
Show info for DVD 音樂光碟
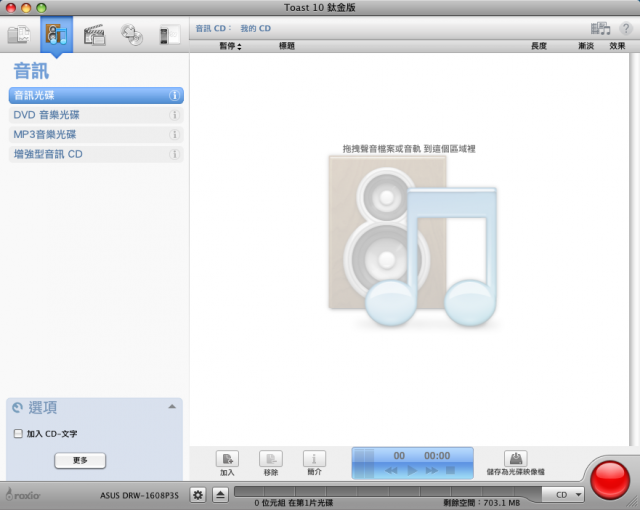pyautogui.click(x=174, y=115)
